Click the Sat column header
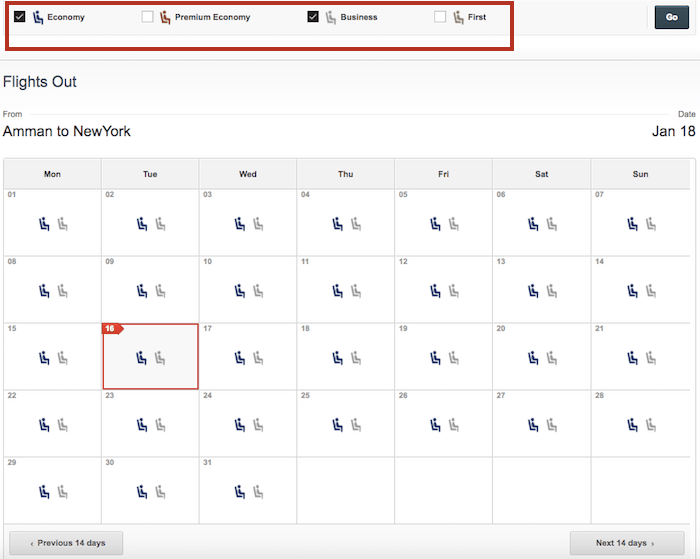The image size is (700, 559). point(542,174)
